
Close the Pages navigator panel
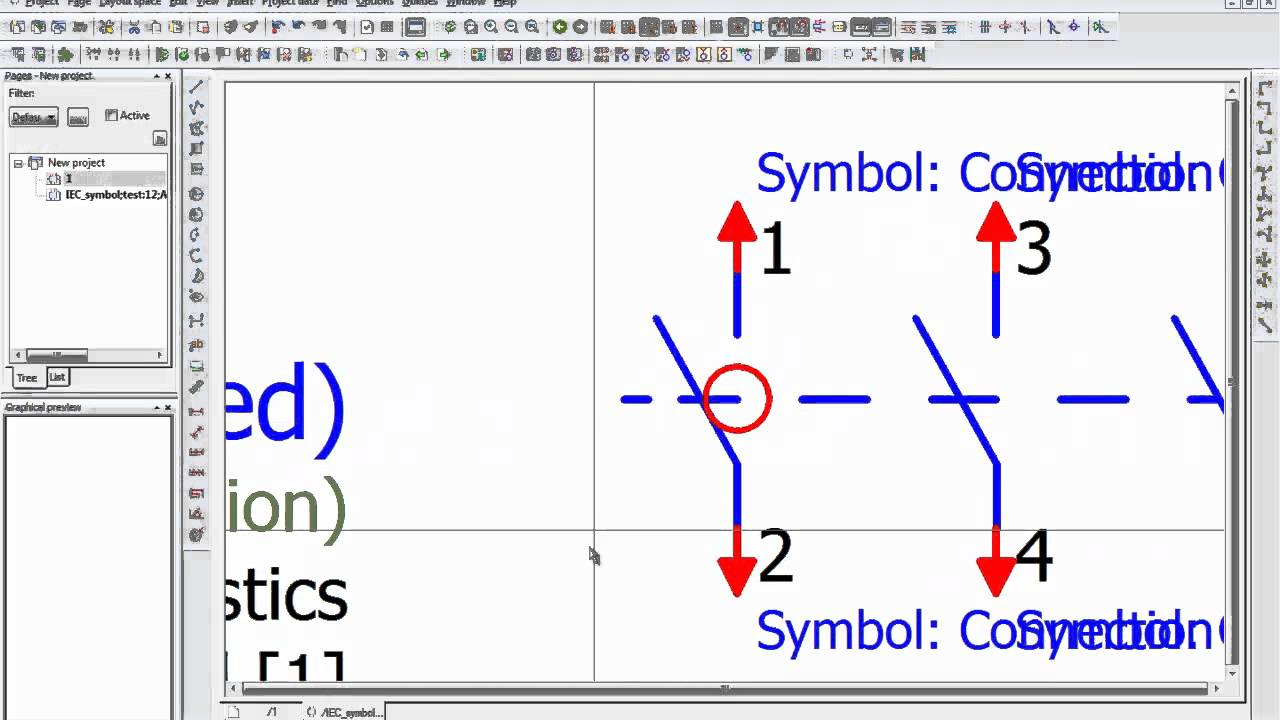[168, 76]
